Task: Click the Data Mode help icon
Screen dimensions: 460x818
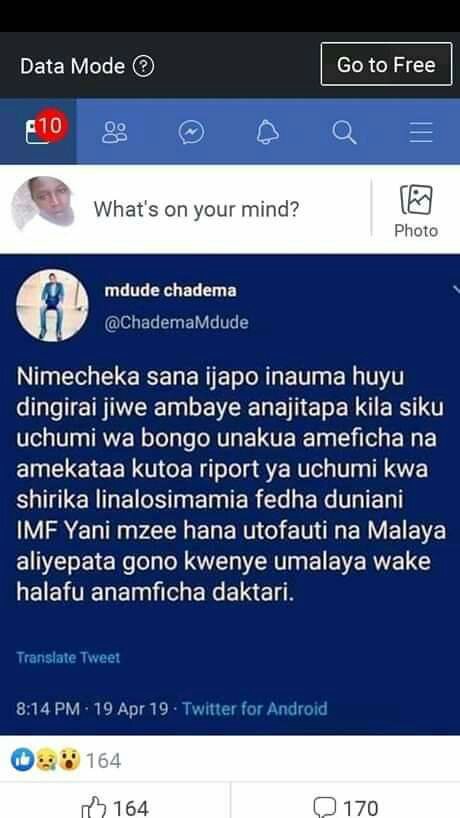Action: [143, 66]
